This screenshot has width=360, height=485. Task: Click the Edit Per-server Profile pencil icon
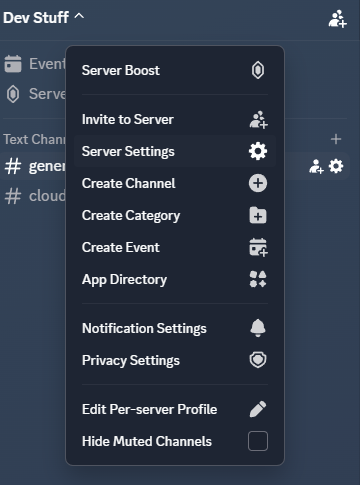tap(258, 409)
